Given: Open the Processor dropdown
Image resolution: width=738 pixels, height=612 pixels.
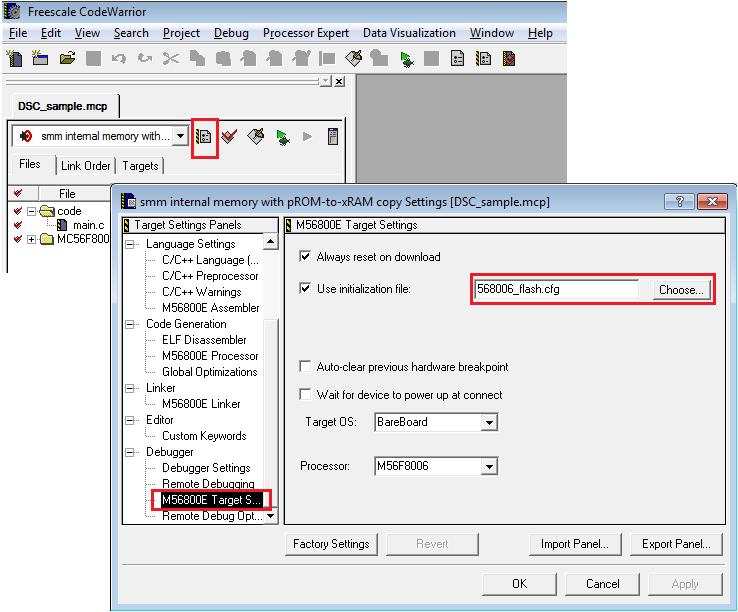Looking at the screenshot, I should point(489,467).
